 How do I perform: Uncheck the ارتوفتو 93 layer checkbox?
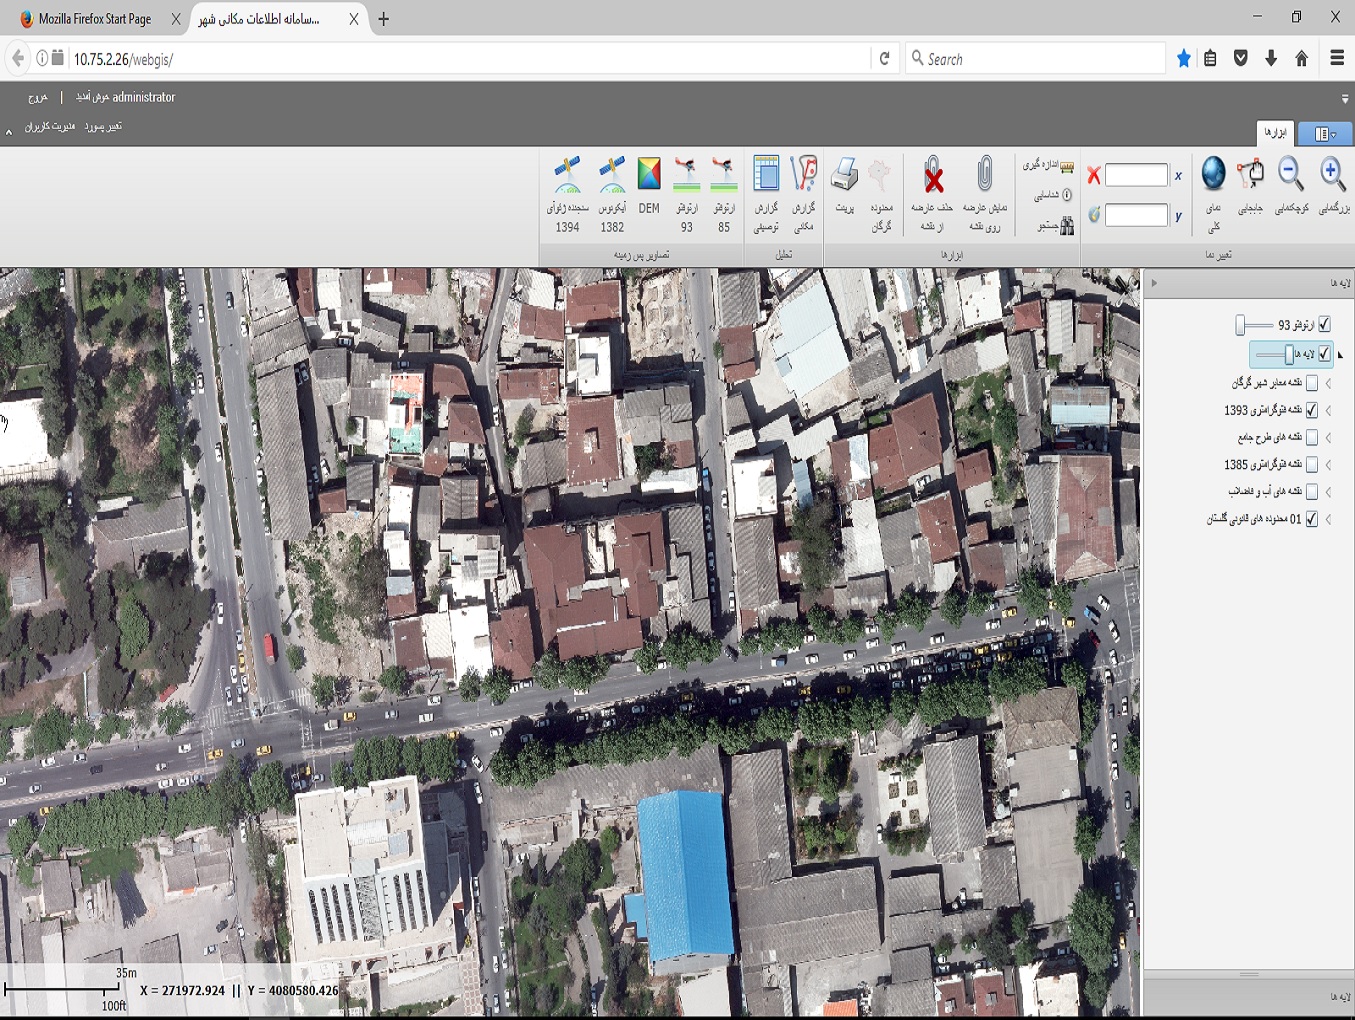click(1324, 324)
